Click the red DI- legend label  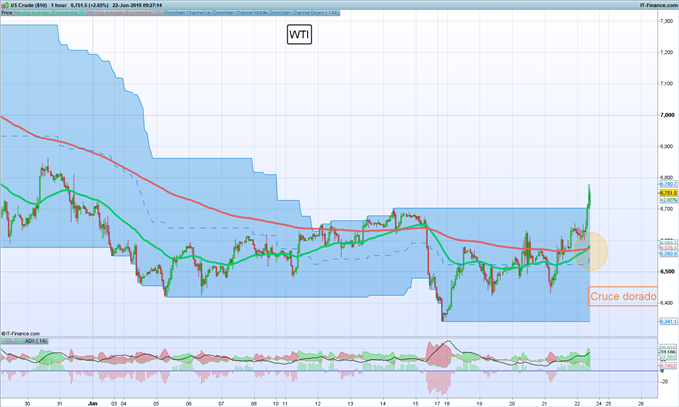(11, 341)
